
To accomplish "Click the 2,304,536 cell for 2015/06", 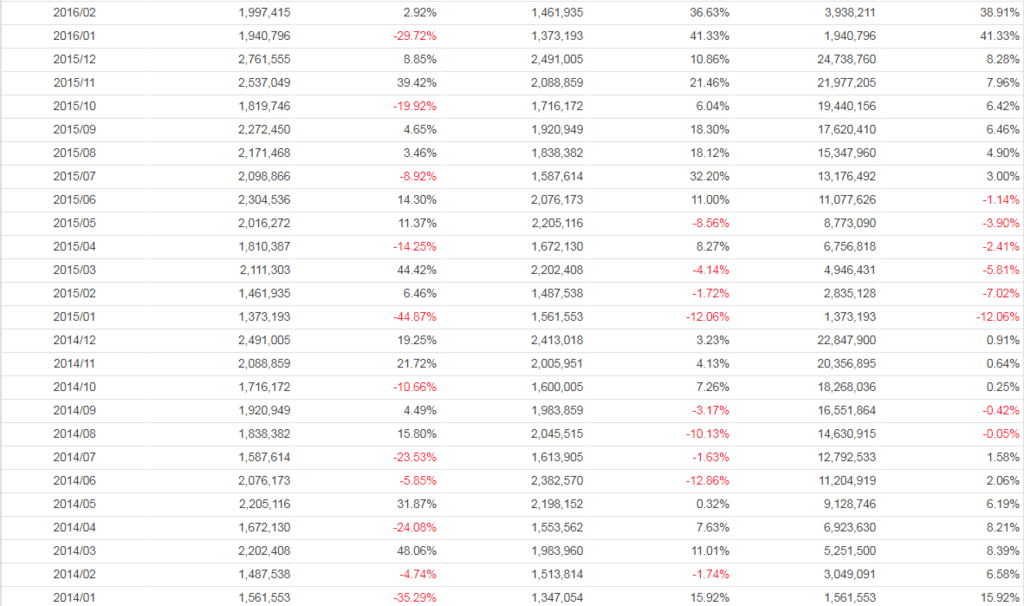I will [265, 200].
